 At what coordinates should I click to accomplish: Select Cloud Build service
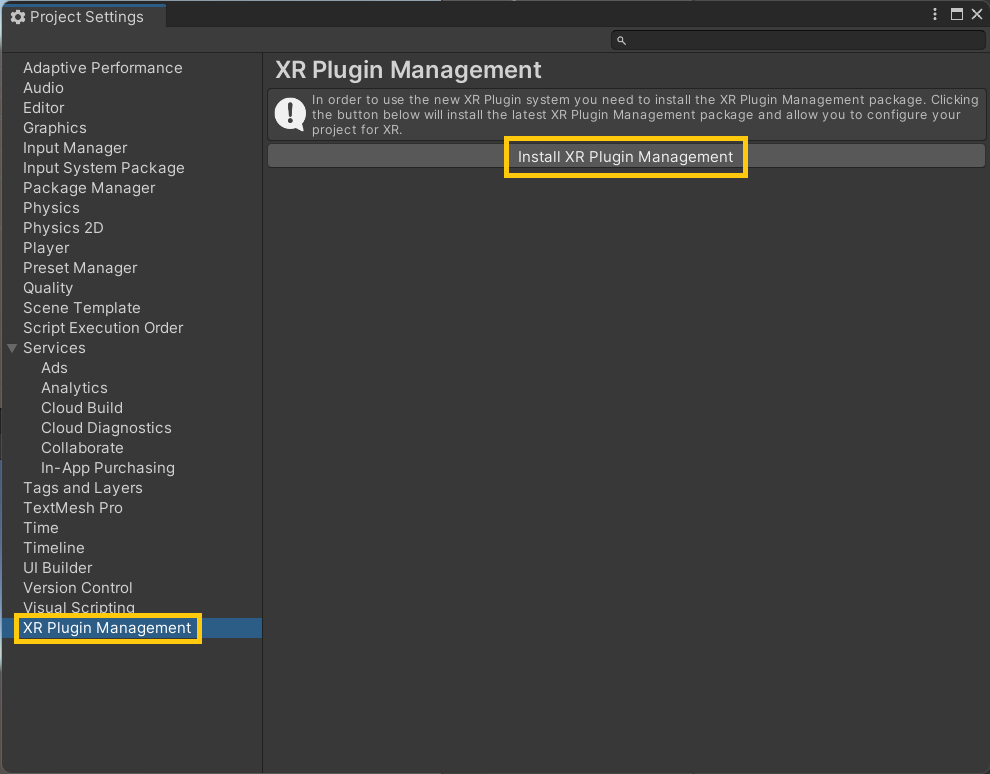point(82,408)
